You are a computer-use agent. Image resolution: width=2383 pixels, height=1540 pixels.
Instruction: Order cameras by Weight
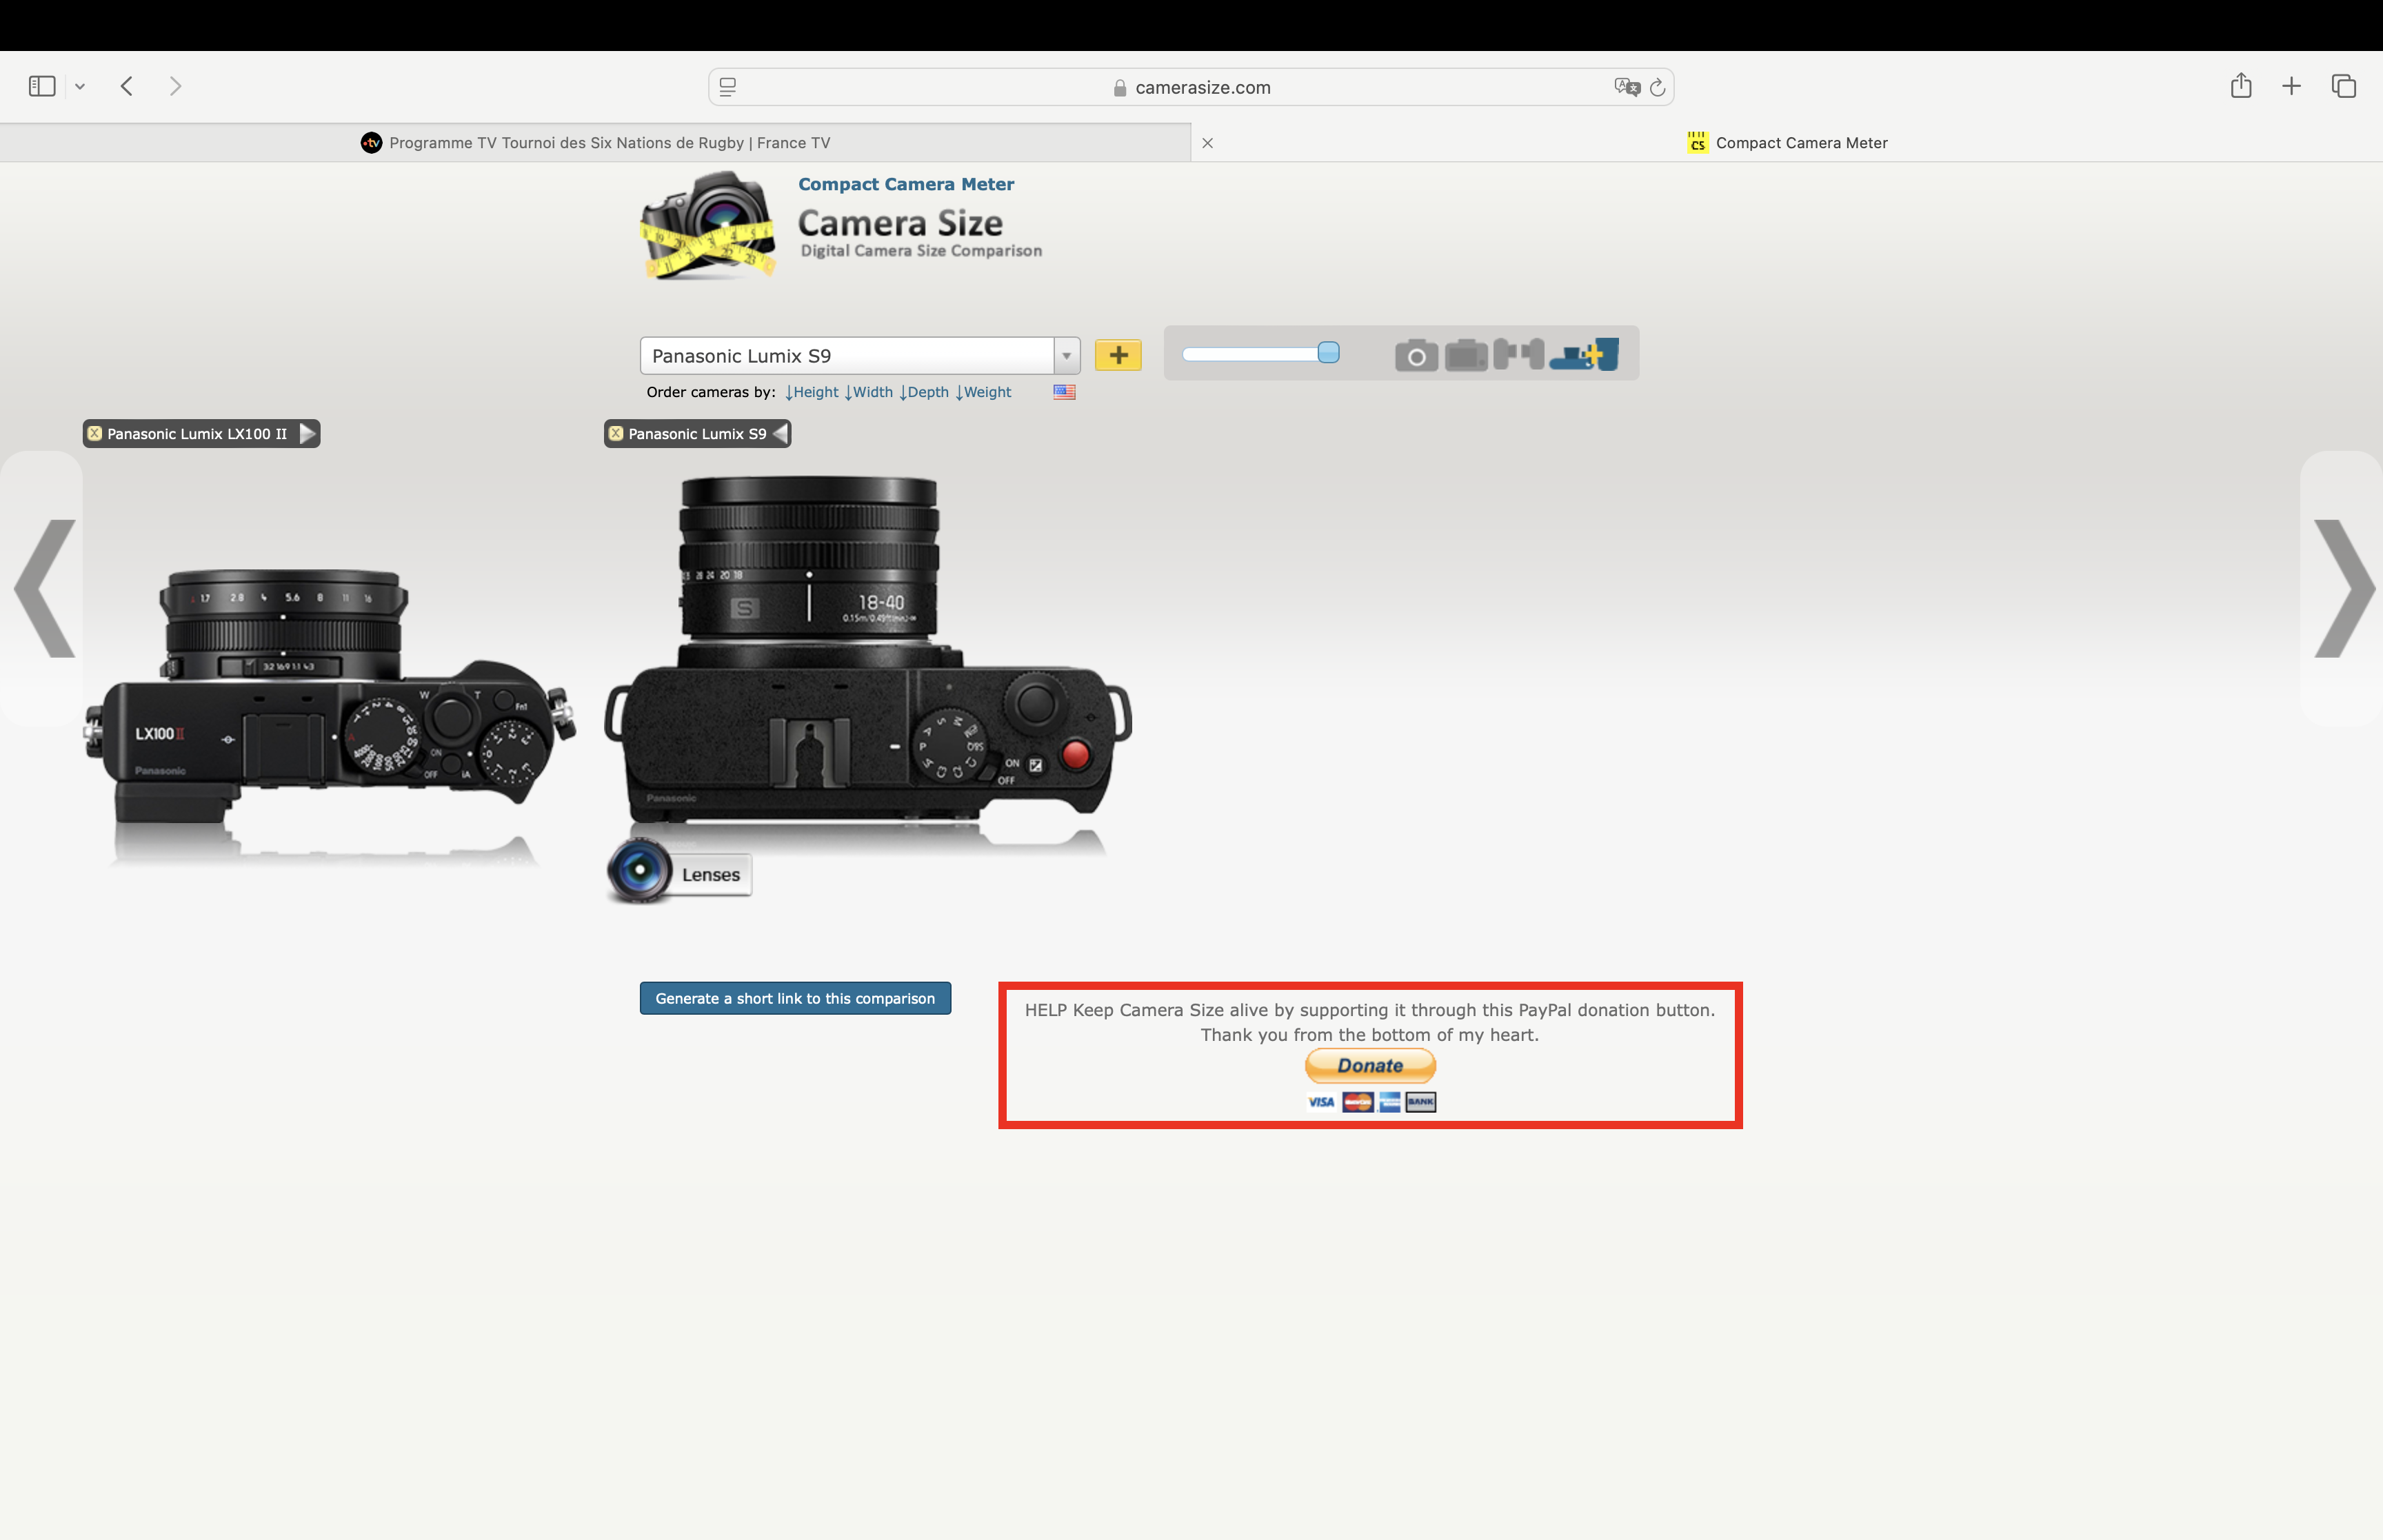[983, 392]
